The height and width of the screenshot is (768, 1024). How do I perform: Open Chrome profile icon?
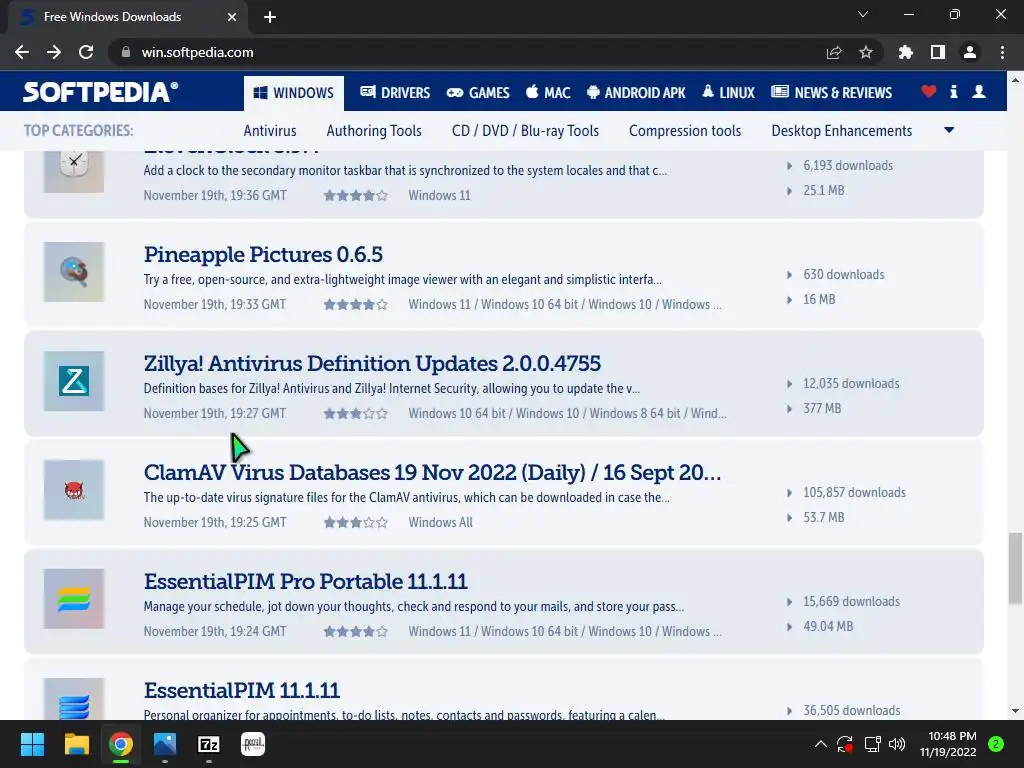click(970, 52)
